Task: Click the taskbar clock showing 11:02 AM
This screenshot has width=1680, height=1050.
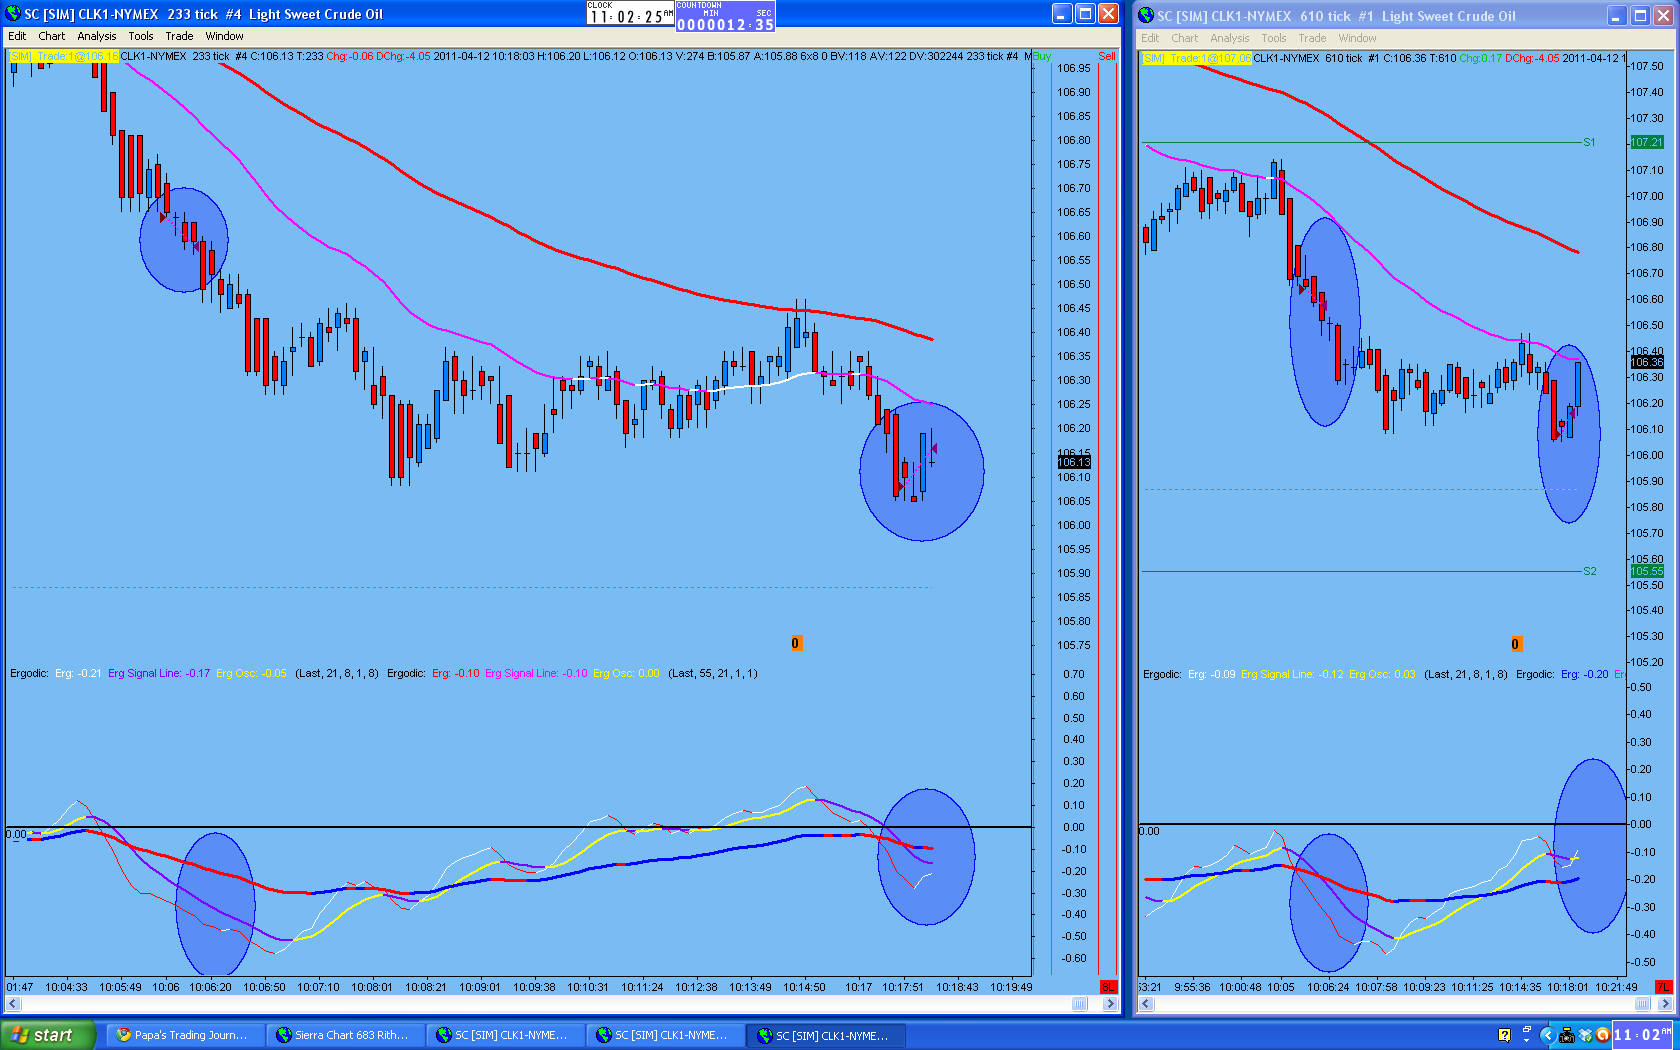Action: pyautogui.click(x=1643, y=1035)
